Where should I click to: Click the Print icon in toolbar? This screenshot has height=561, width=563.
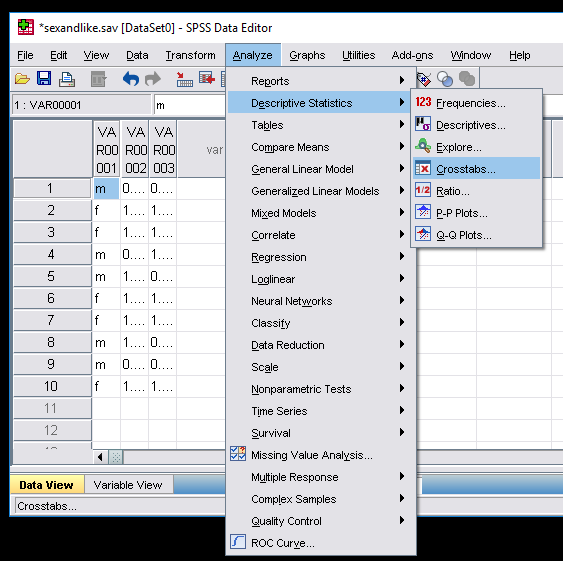(x=67, y=79)
